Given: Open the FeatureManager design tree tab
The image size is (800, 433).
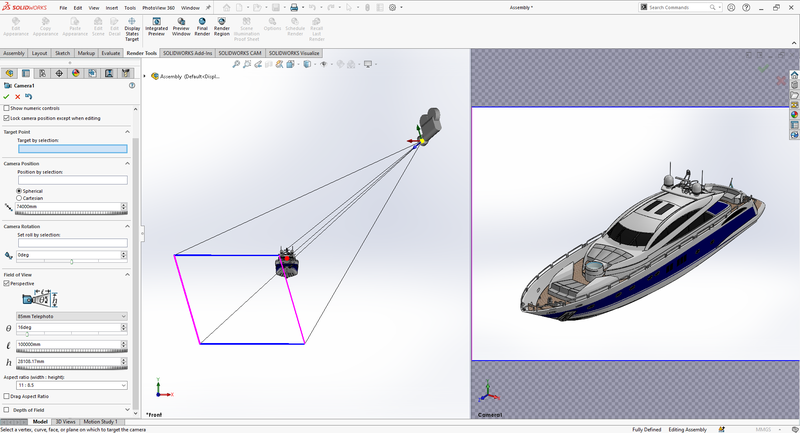Looking at the screenshot, I should (9, 73).
